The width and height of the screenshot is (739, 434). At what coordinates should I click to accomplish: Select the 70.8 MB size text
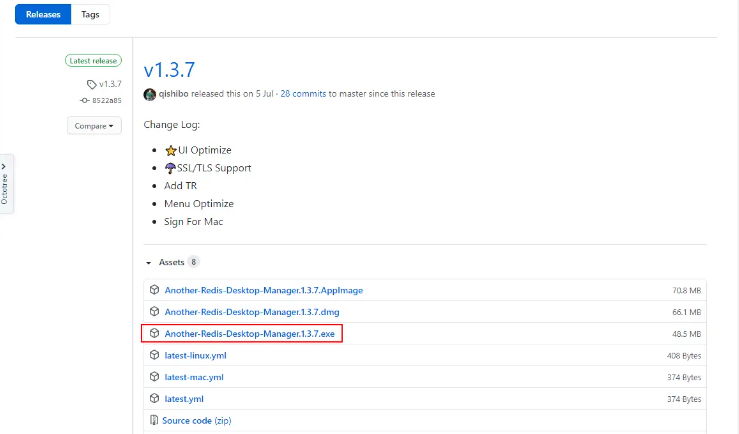[686, 291]
